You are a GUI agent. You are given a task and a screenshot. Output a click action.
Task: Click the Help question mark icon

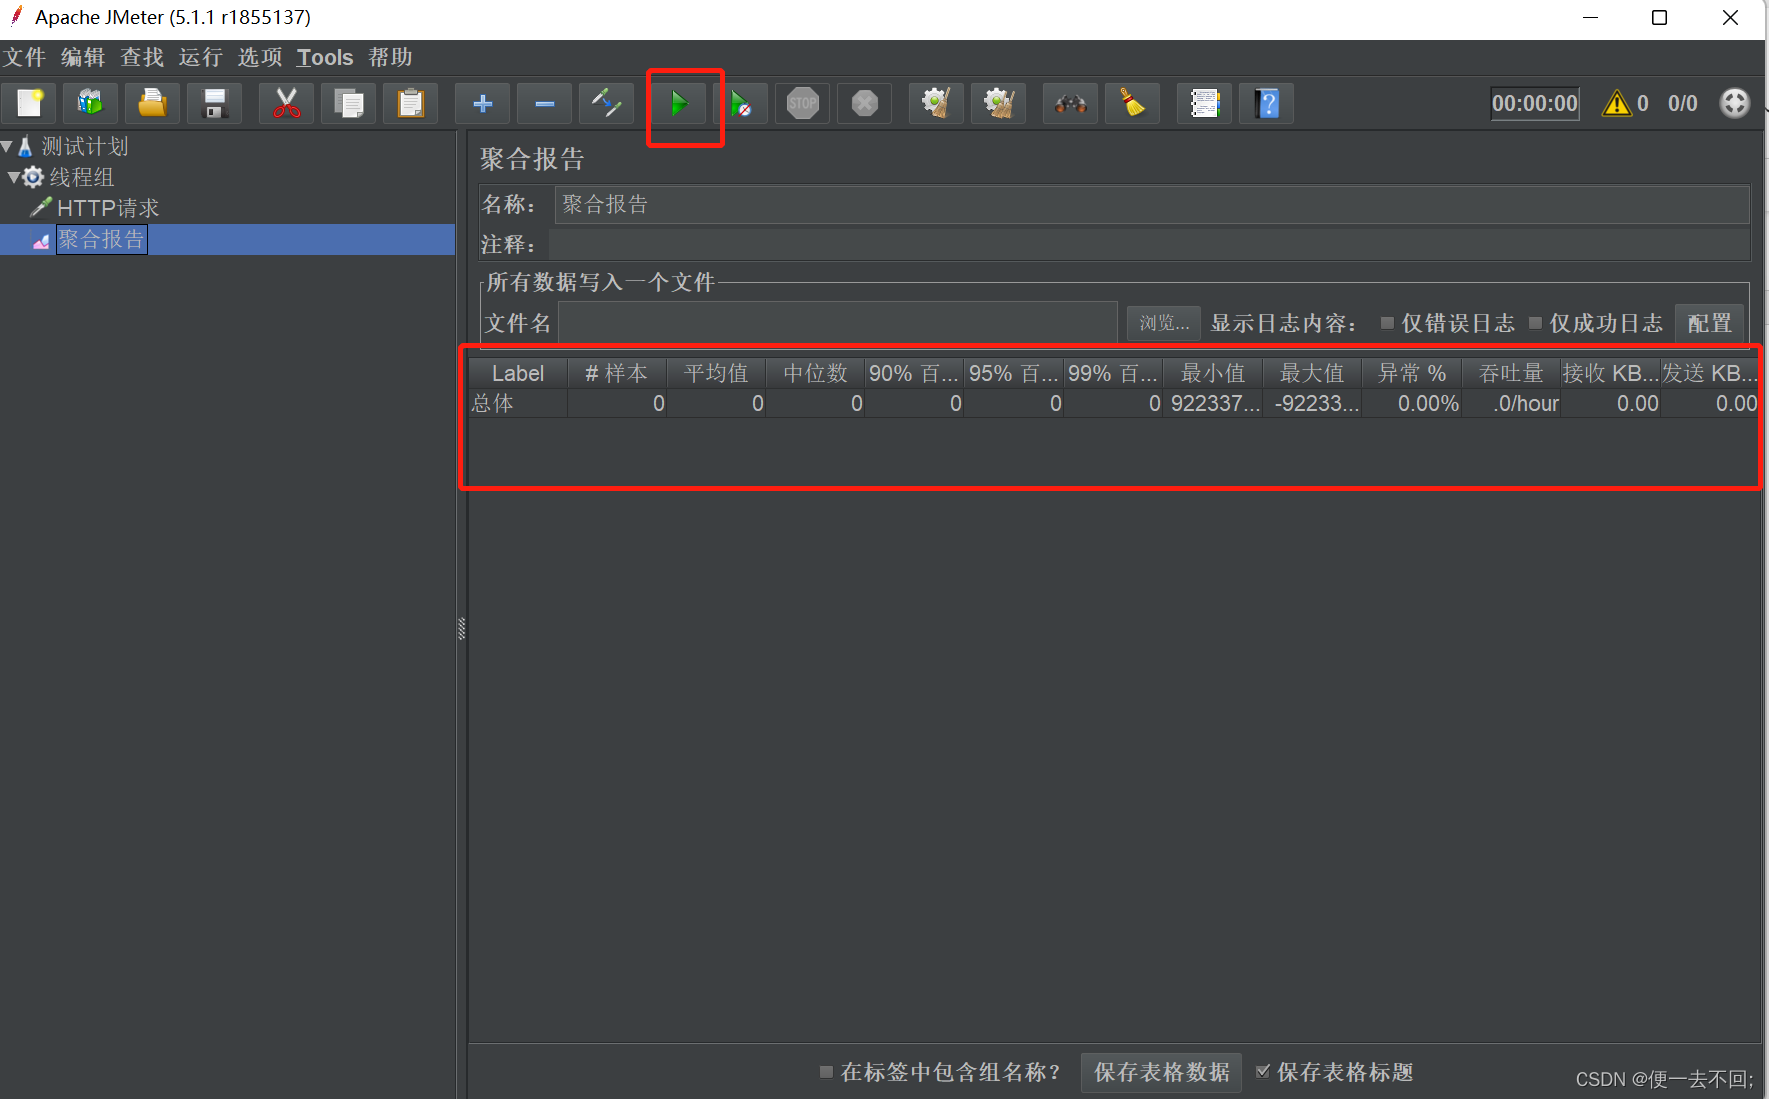pyautogui.click(x=1266, y=103)
